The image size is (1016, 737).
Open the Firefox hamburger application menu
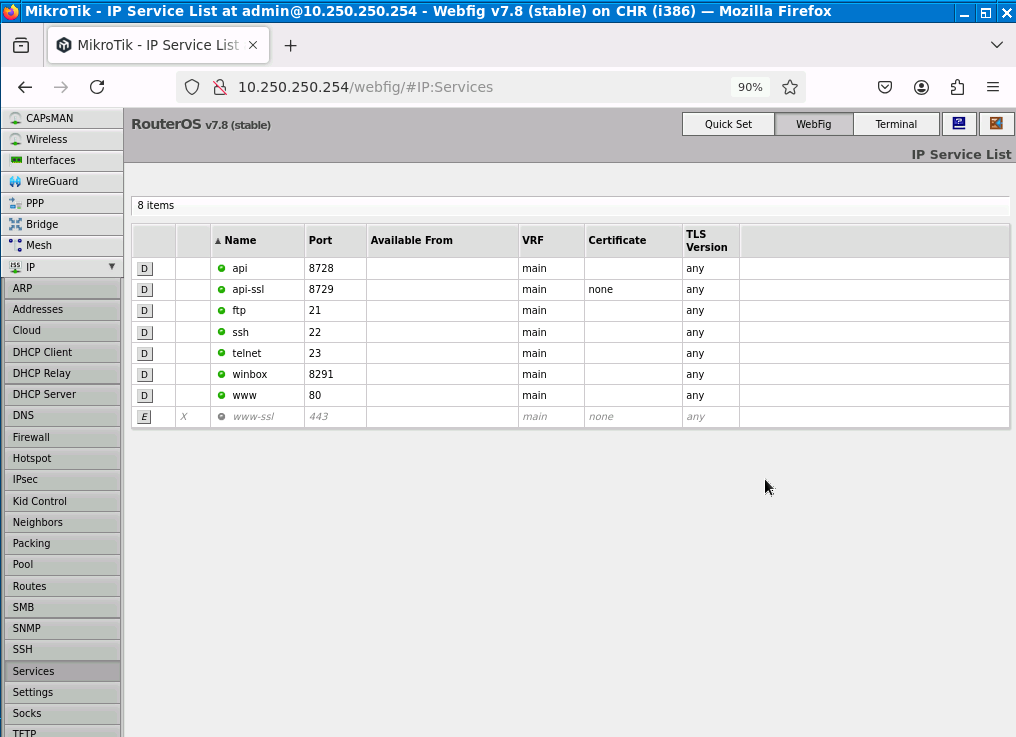click(x=993, y=87)
